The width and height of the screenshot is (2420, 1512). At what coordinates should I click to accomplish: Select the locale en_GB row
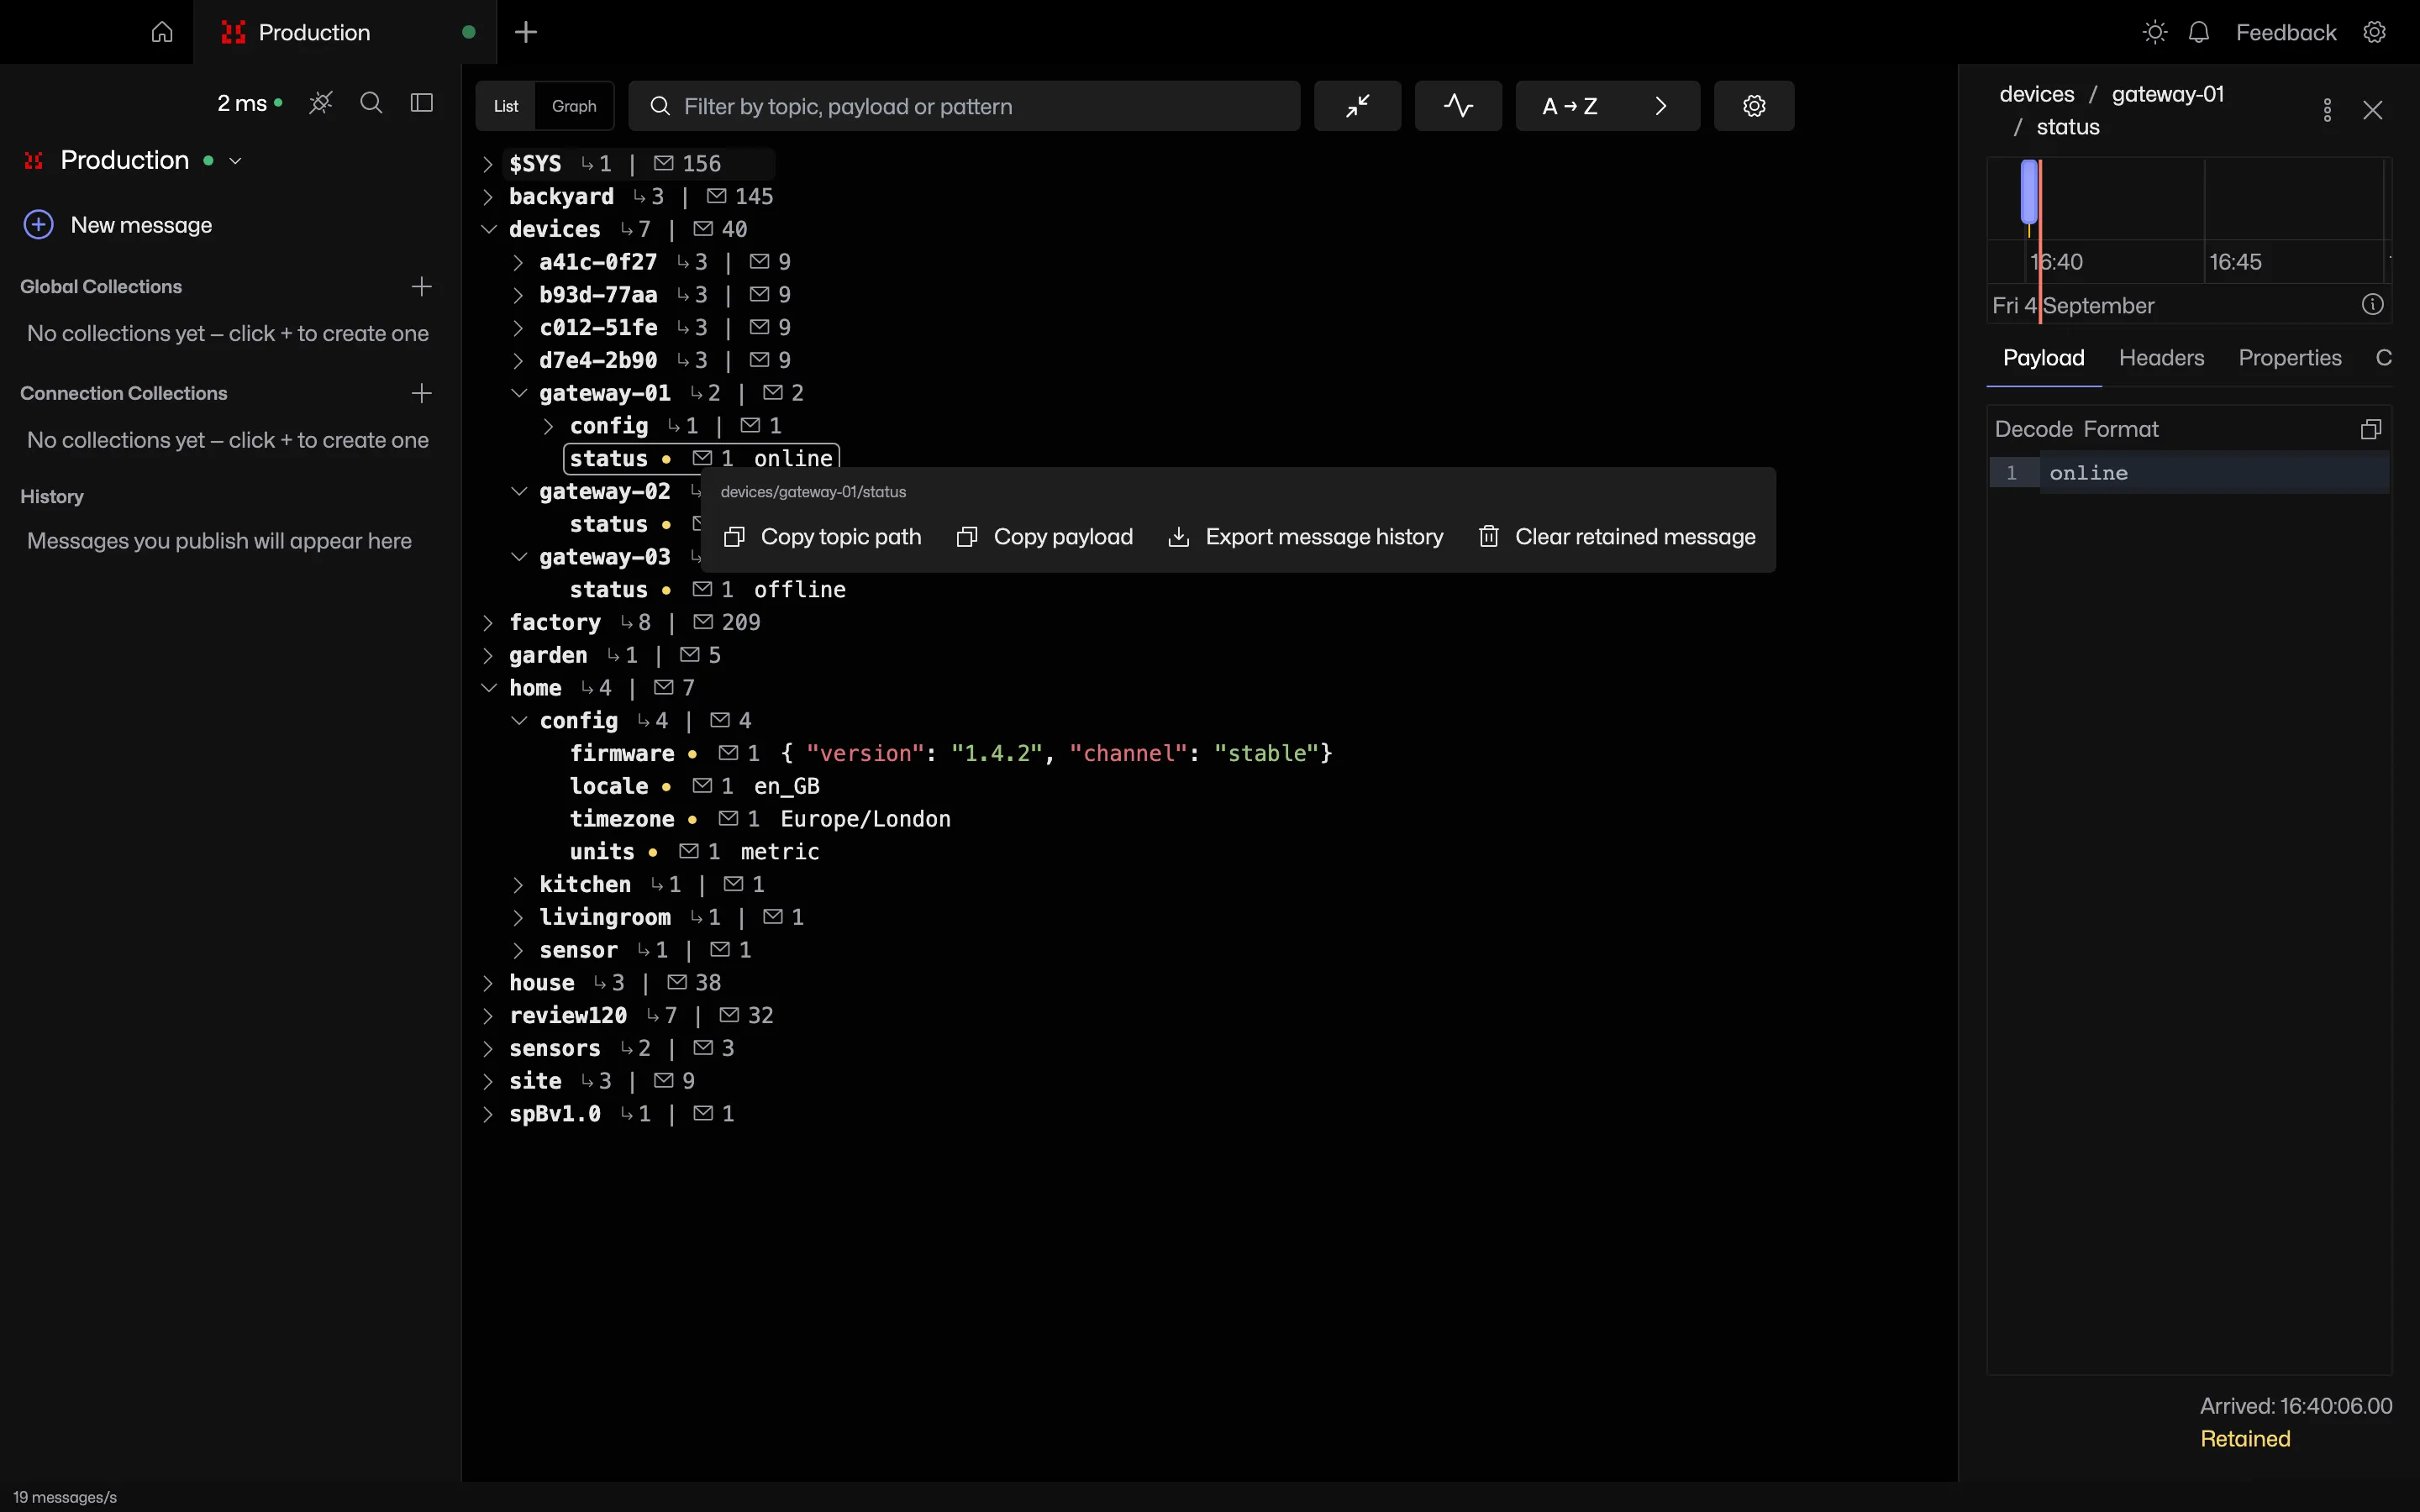coord(694,787)
